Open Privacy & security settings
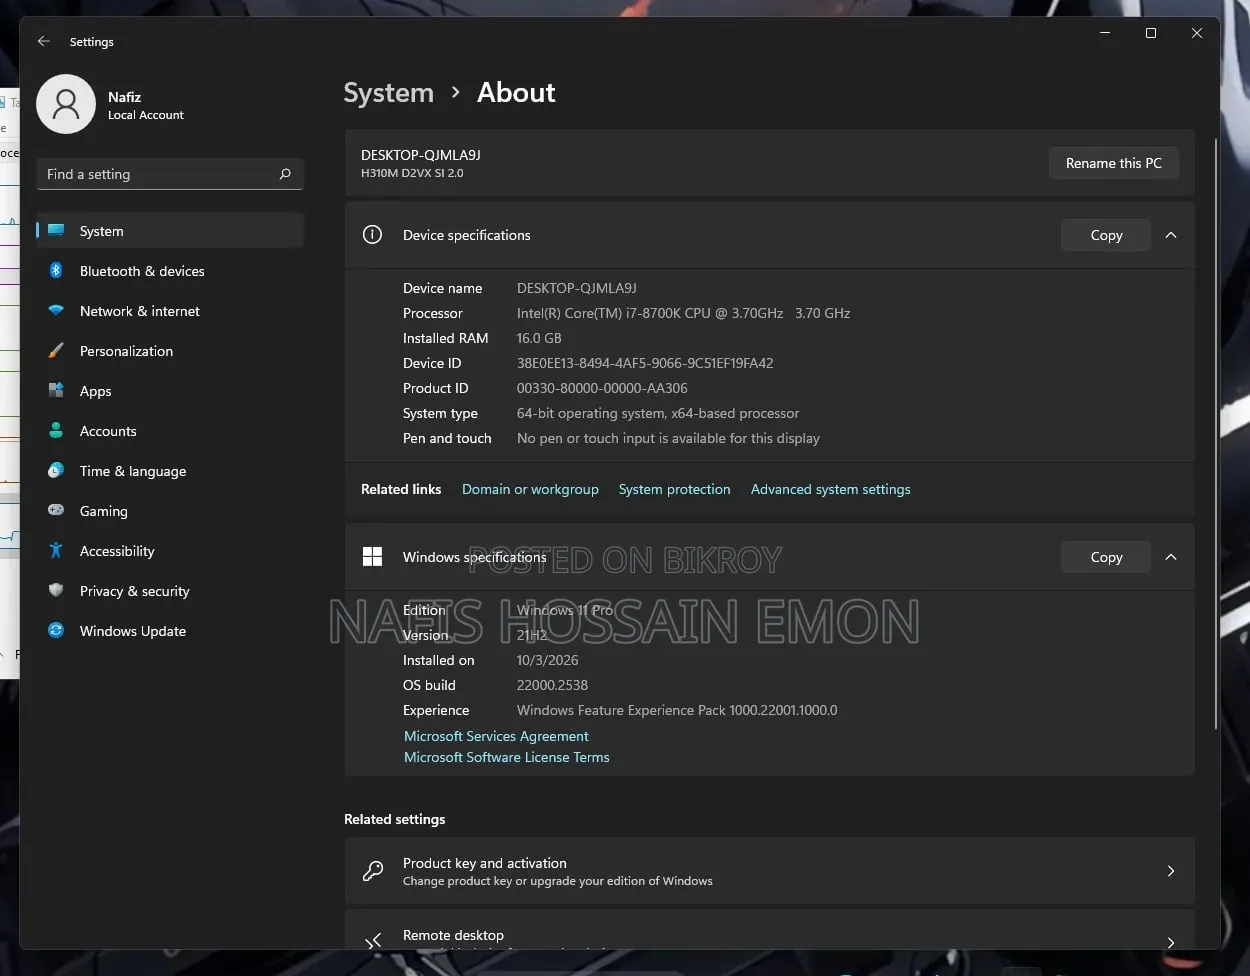The height and width of the screenshot is (976, 1250). (x=170, y=591)
